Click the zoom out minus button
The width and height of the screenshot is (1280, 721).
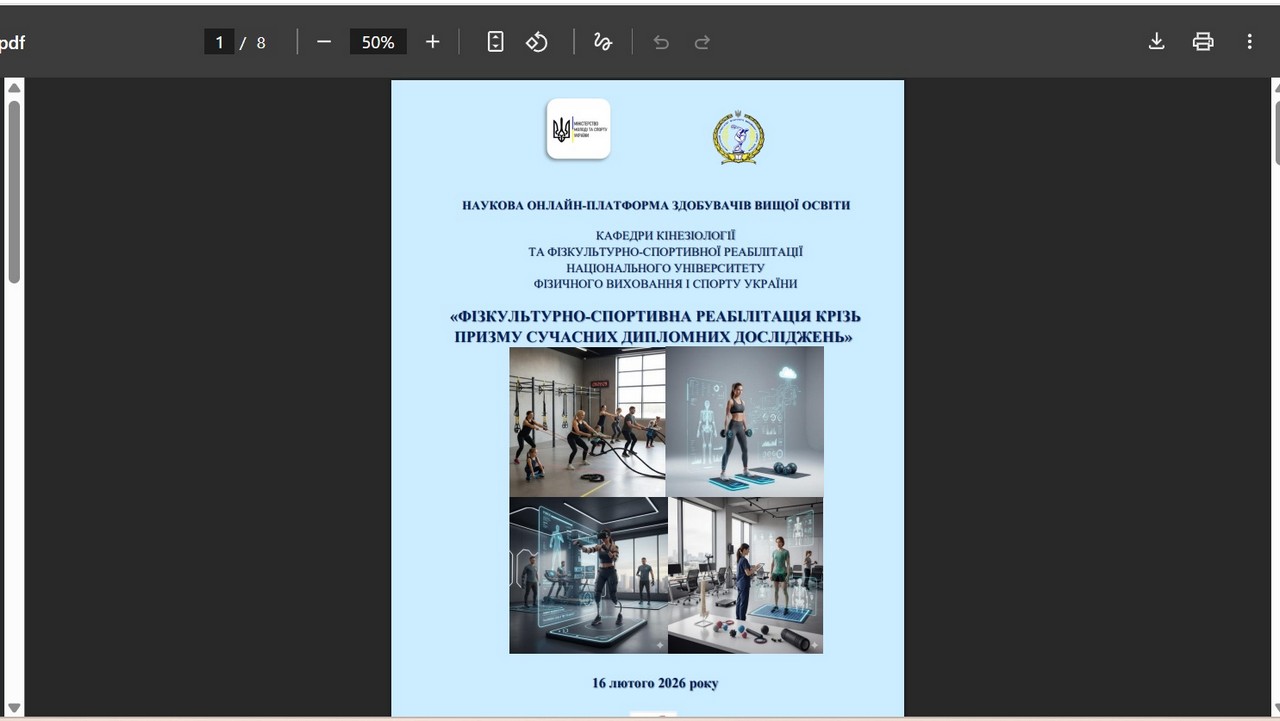click(x=323, y=42)
